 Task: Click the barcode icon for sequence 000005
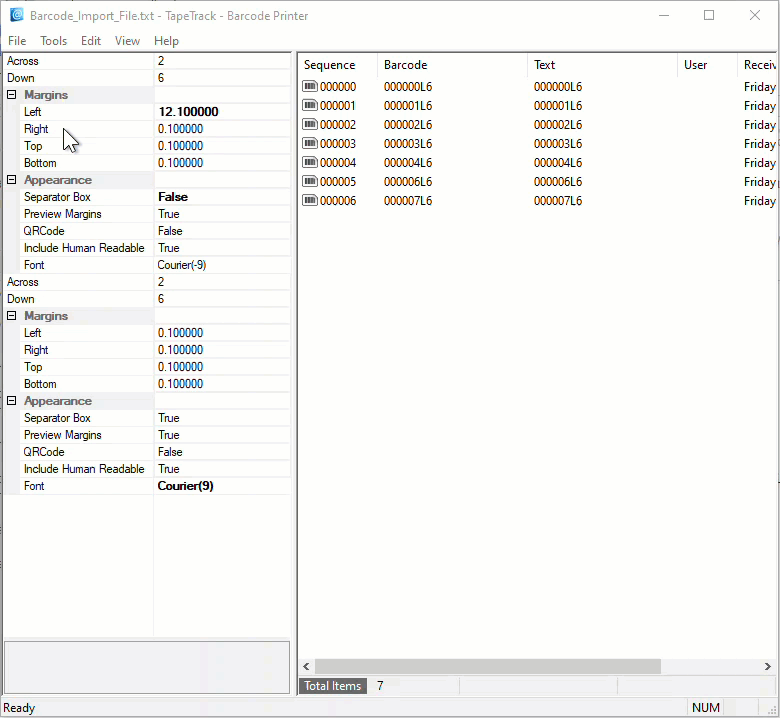[309, 181]
